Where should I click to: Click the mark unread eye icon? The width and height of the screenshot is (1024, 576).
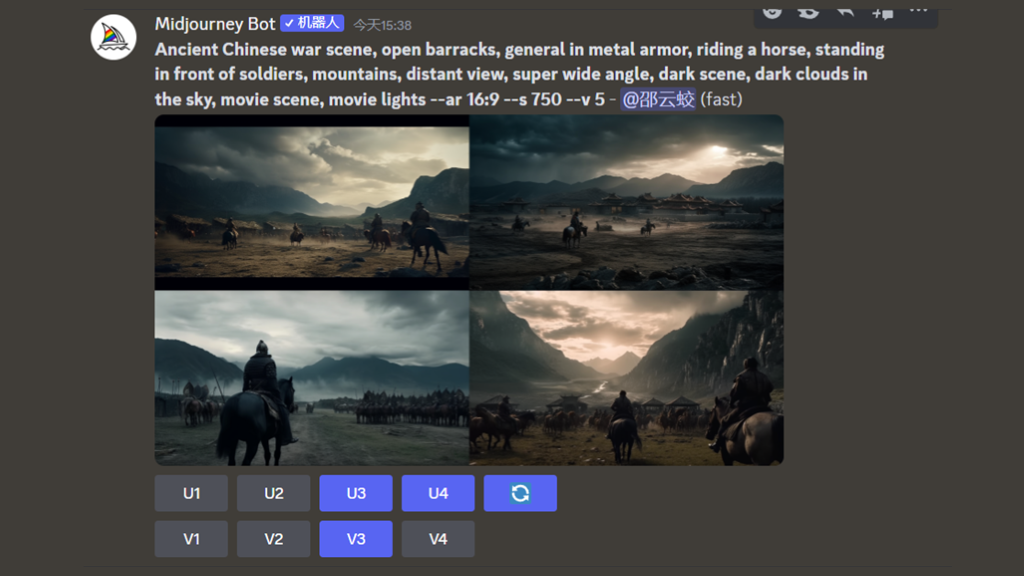click(808, 11)
